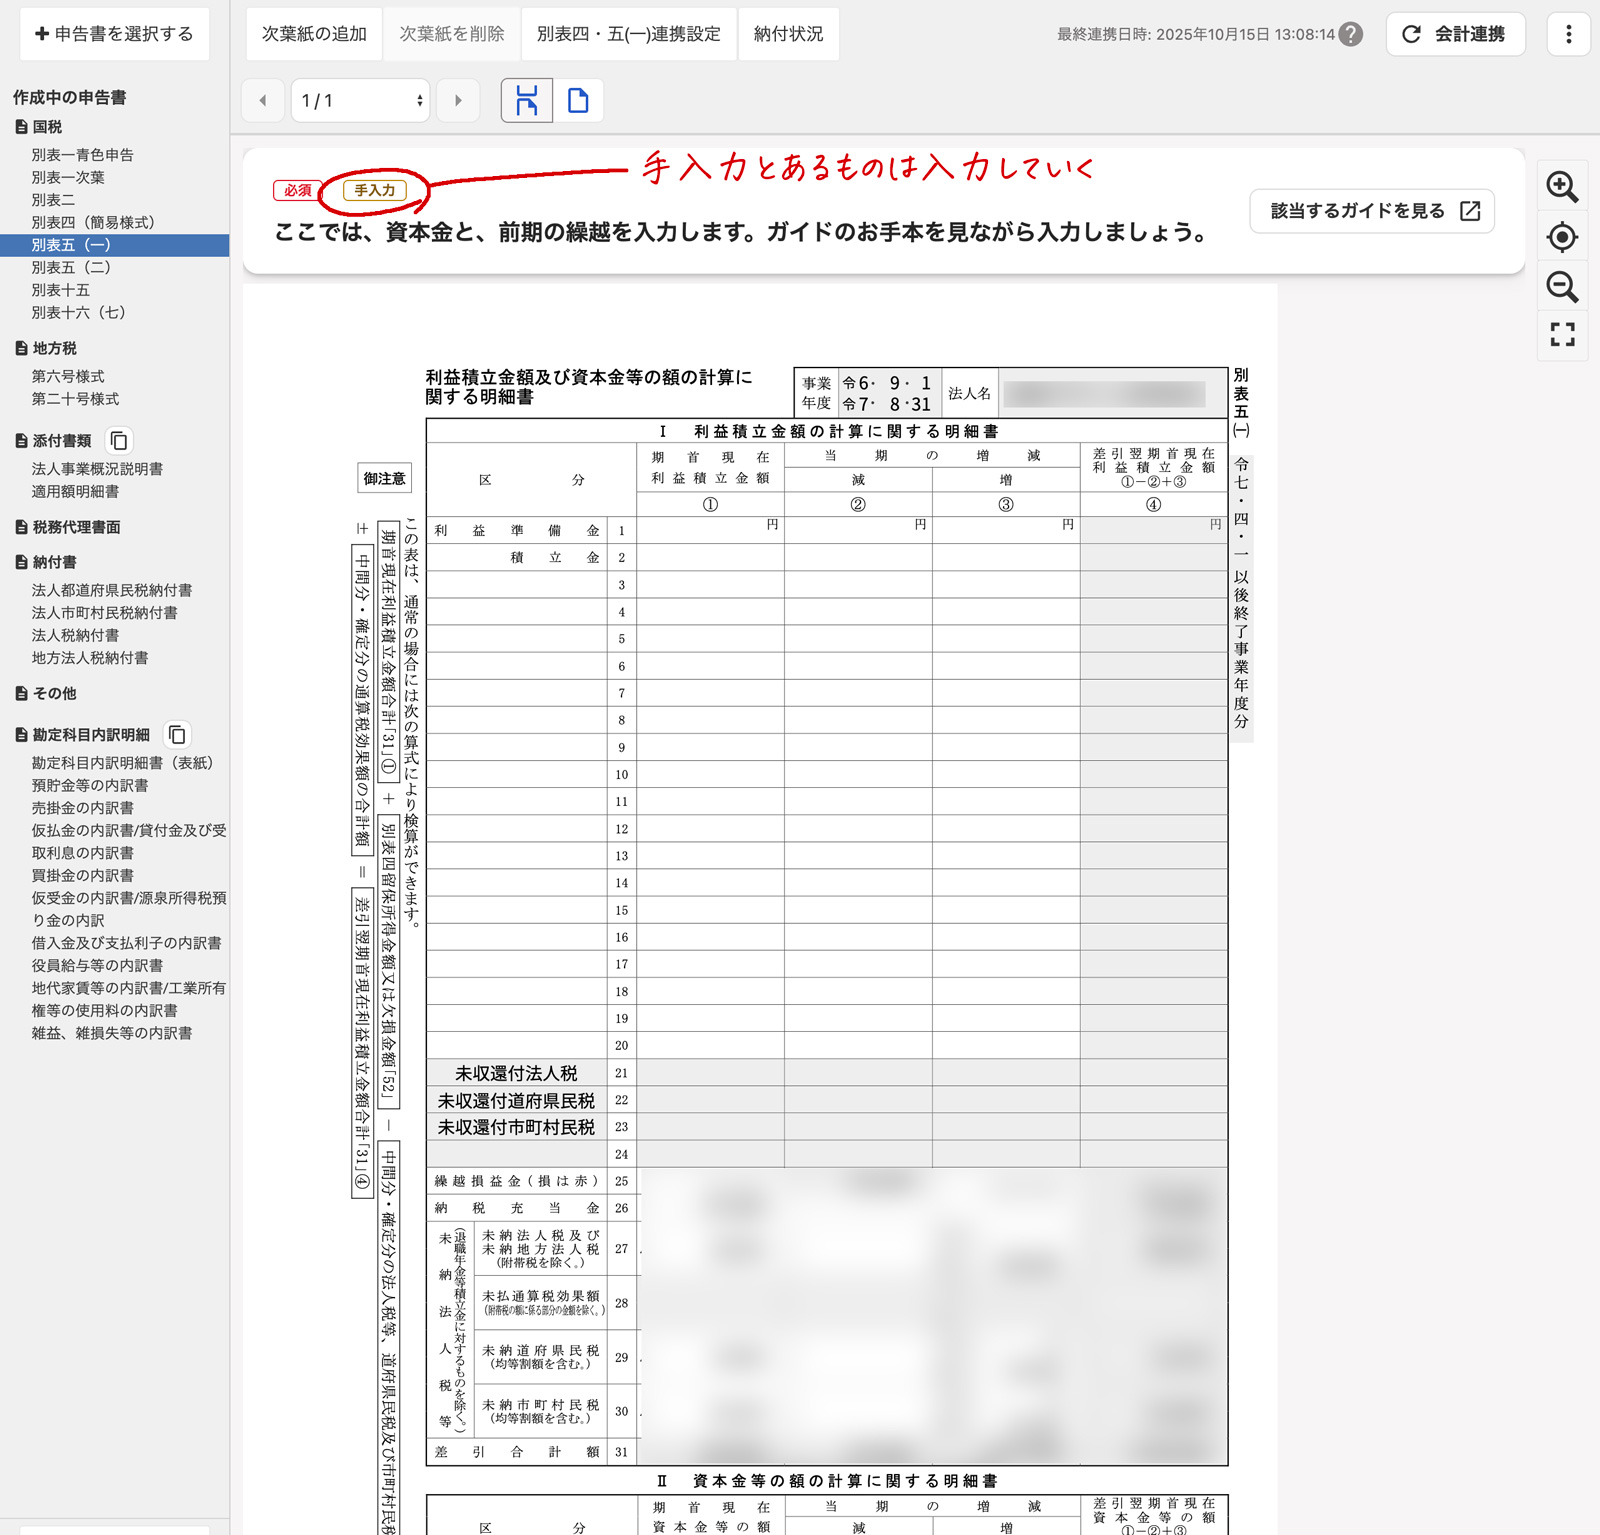Open the 納付状況 tab

(788, 34)
